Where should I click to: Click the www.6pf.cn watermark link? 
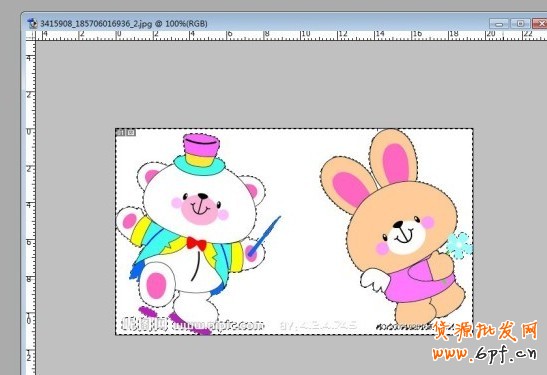click(485, 354)
